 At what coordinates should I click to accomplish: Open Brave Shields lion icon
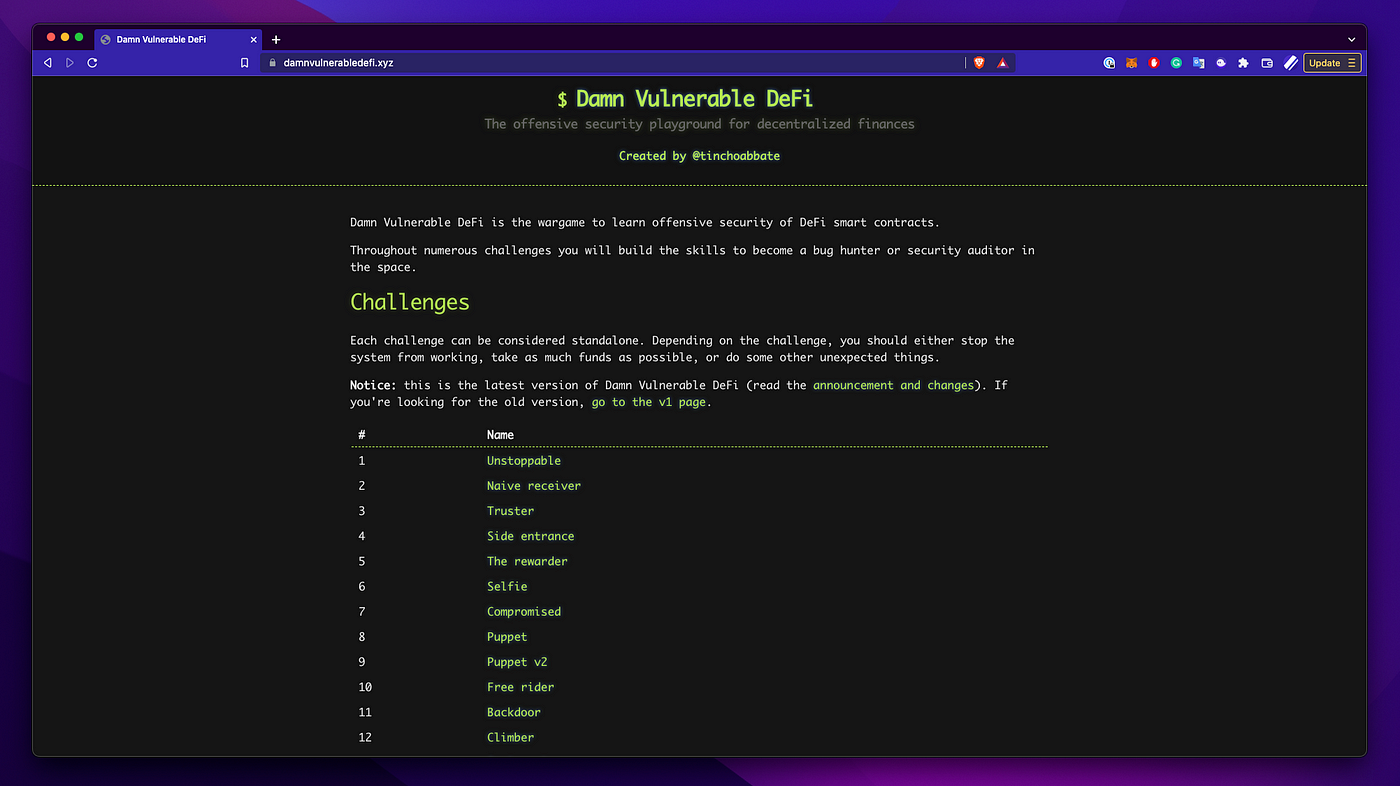coord(979,63)
